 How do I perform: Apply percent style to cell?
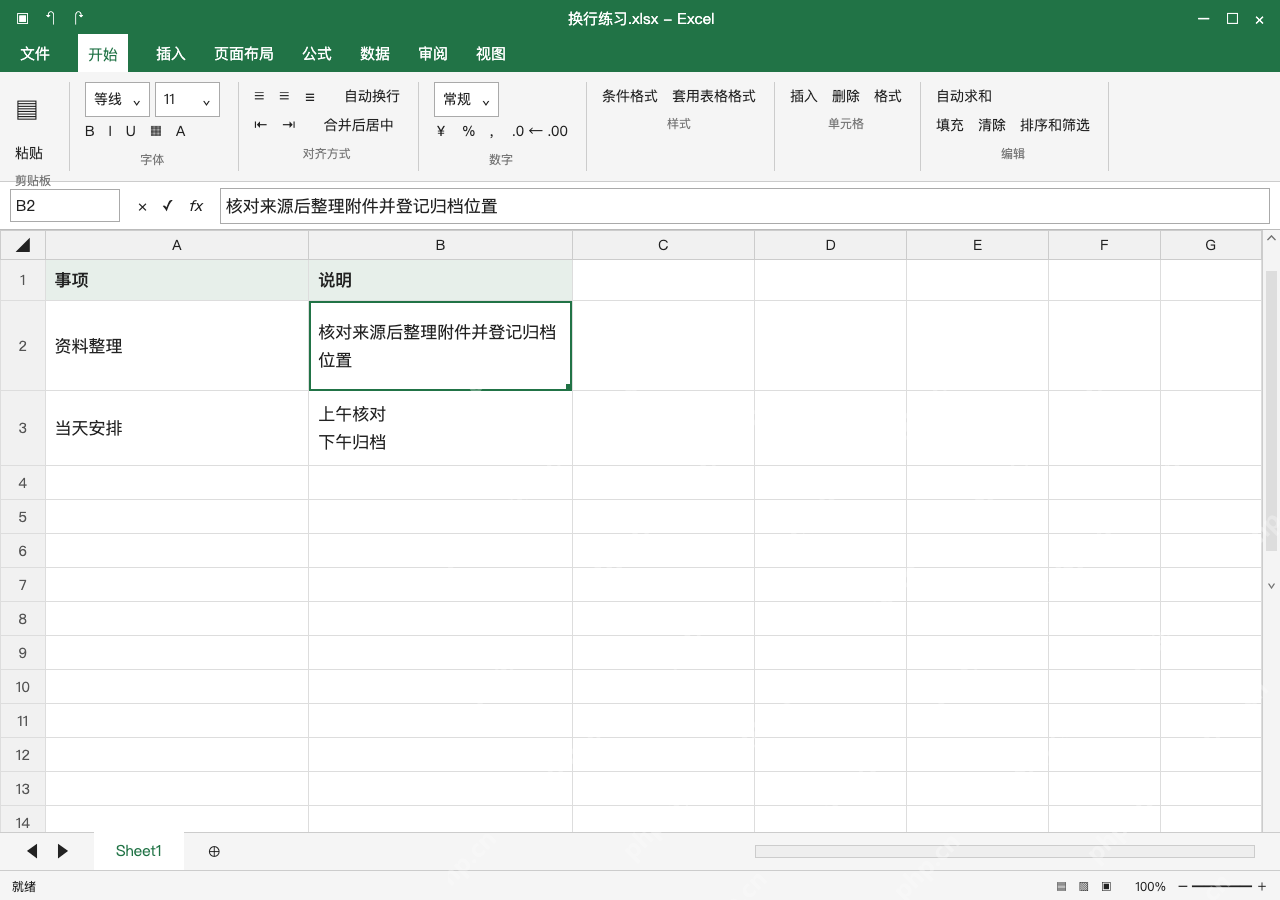[468, 131]
